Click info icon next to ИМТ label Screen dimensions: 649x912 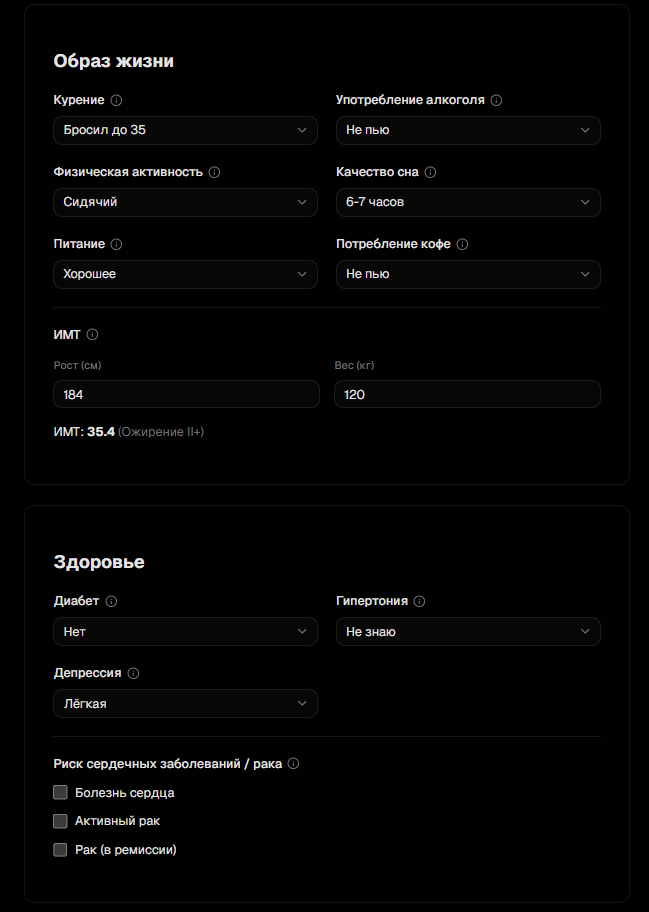(92, 335)
